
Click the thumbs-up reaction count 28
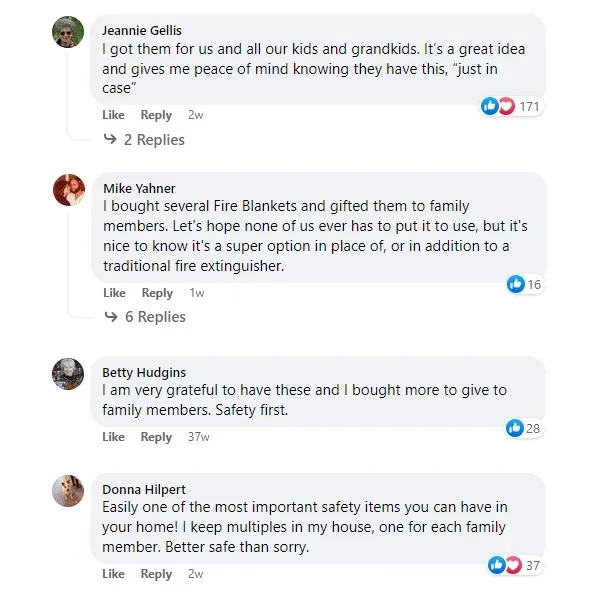(524, 428)
